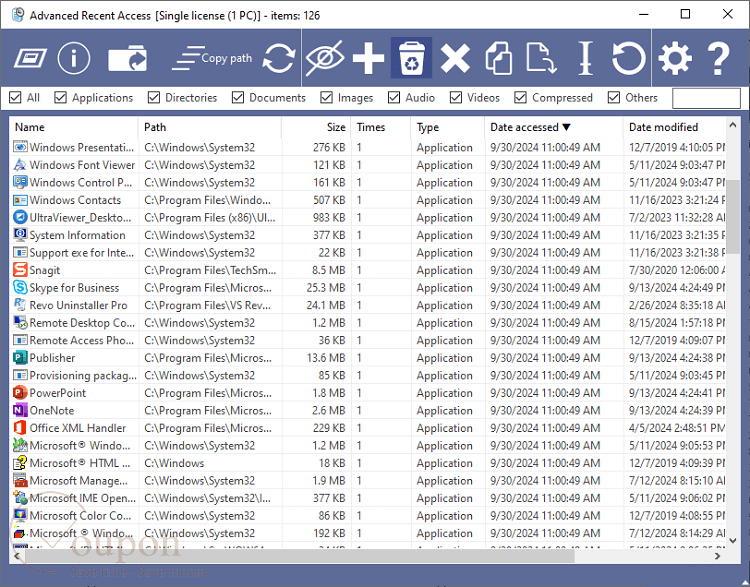Image resolution: width=750 pixels, height=587 pixels.
Task: Click the Publisher application icon
Action: point(20,358)
